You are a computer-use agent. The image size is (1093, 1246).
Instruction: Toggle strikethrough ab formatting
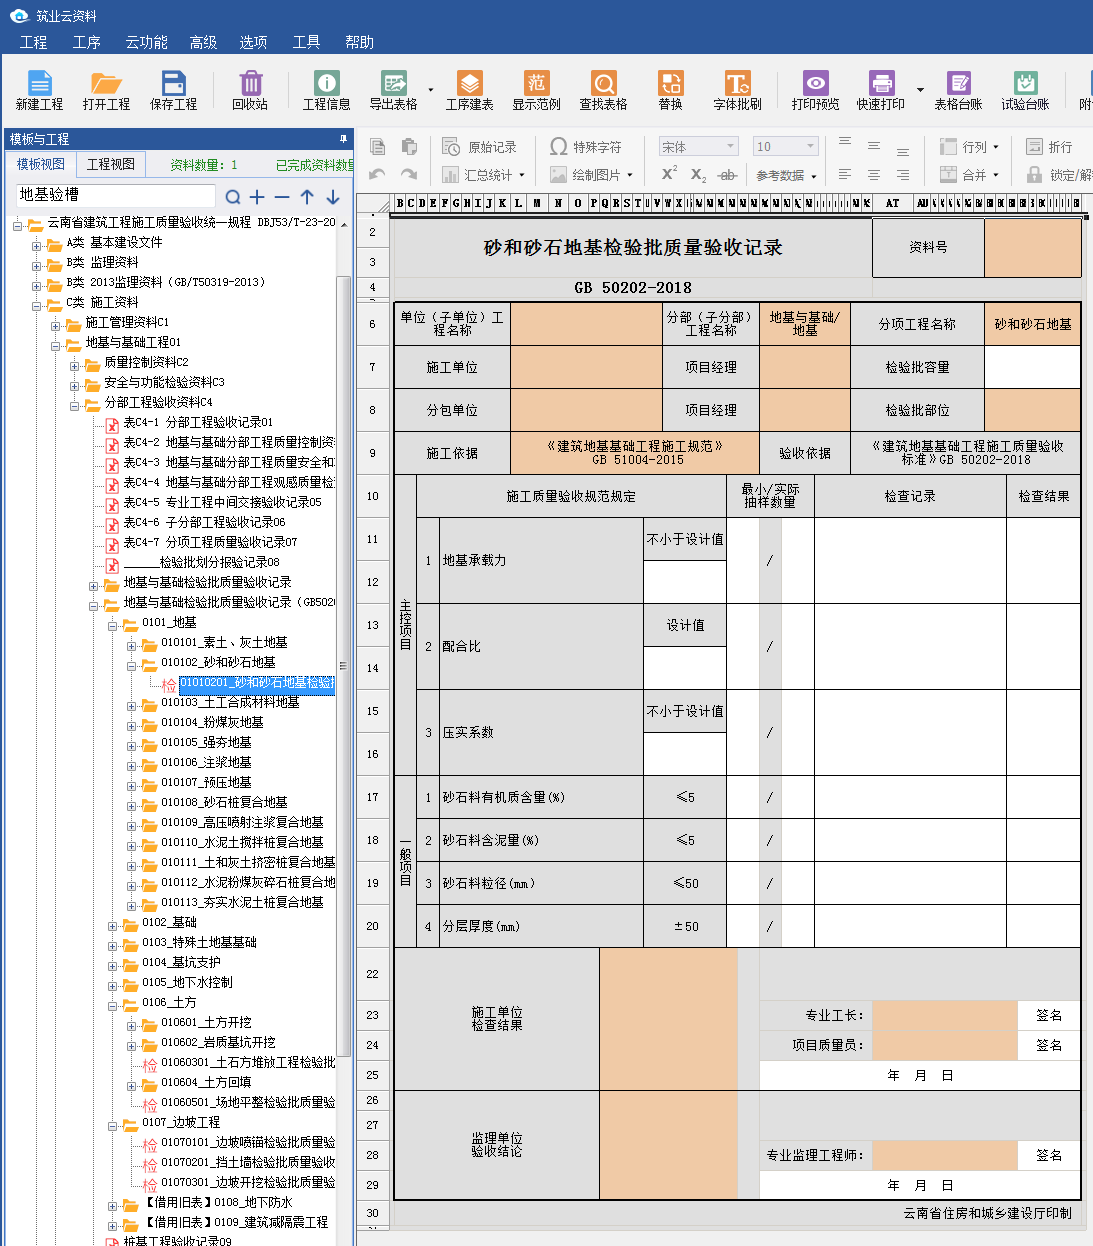[x=728, y=175]
